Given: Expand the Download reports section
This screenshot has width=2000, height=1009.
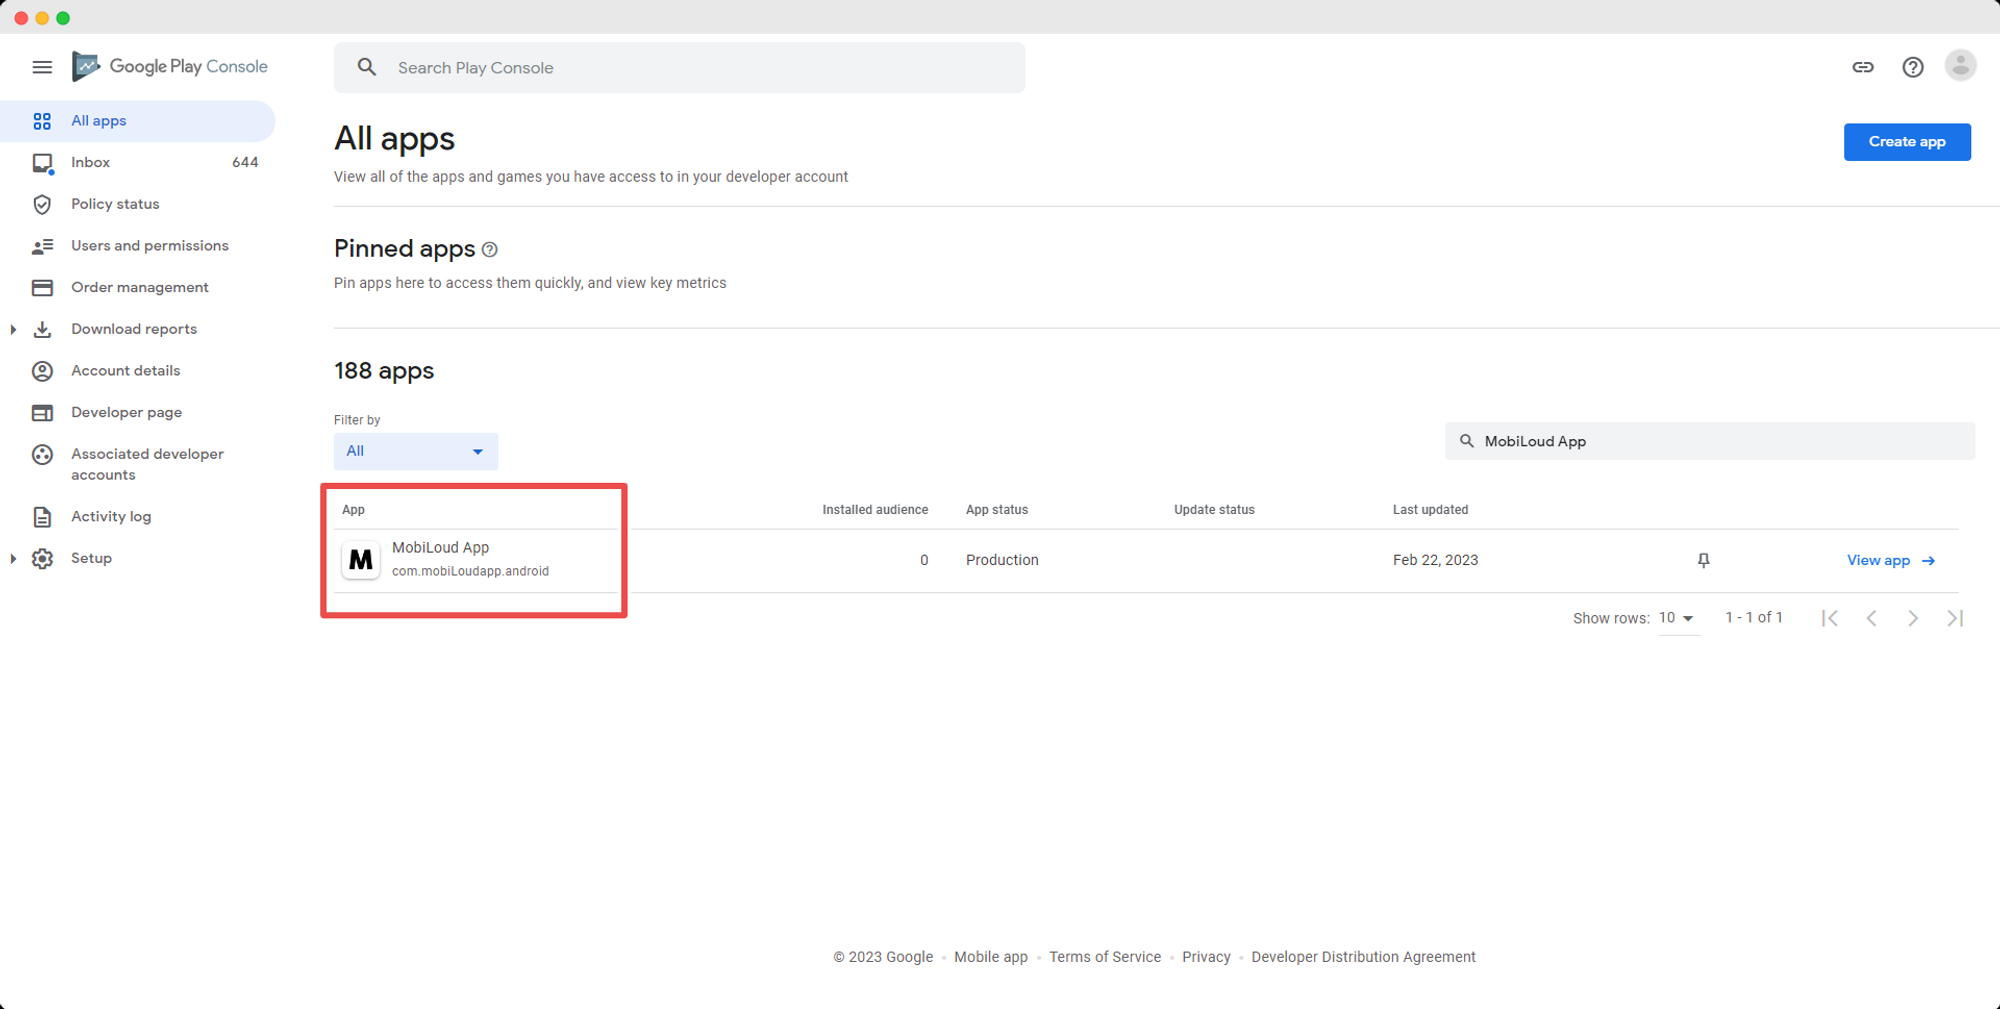Looking at the screenshot, I should (13, 329).
